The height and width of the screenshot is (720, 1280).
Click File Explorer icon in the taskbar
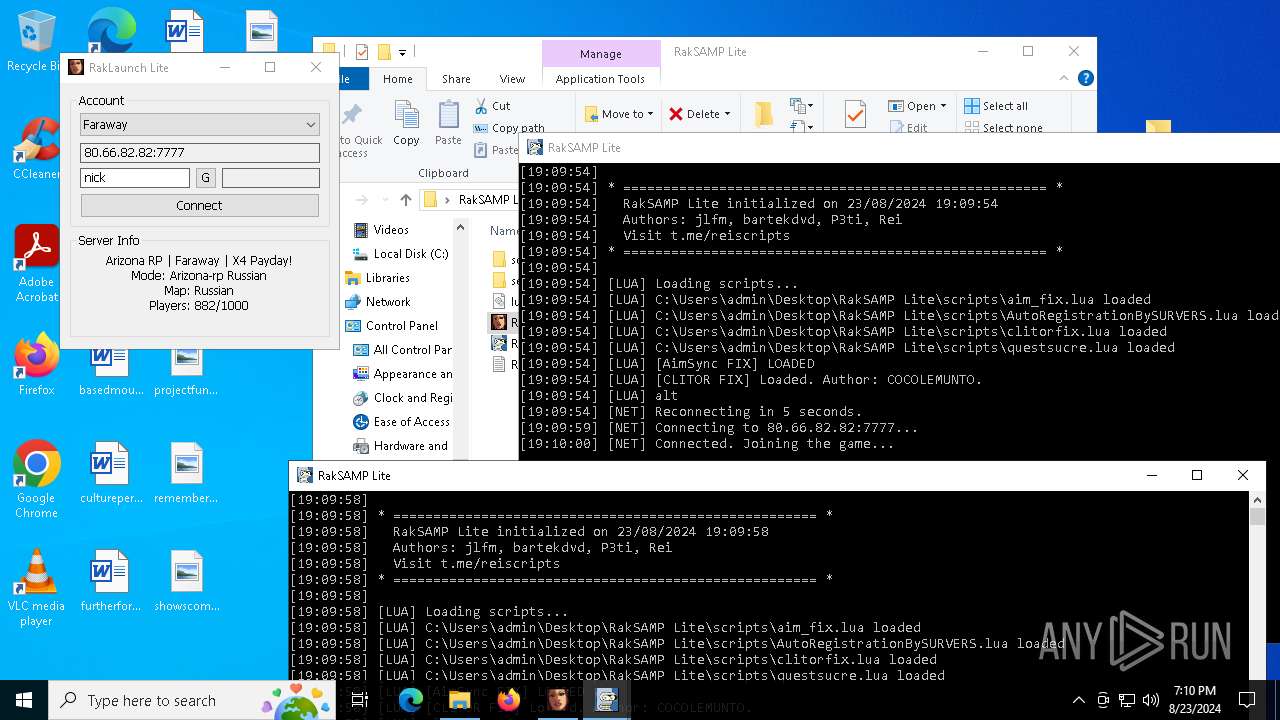[459, 700]
